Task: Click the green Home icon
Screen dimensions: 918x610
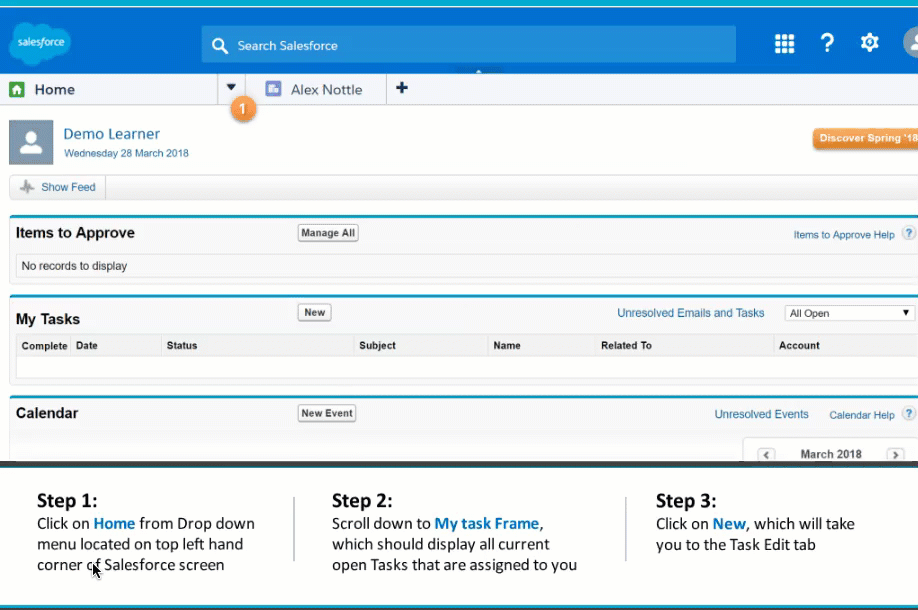Action: click(17, 90)
